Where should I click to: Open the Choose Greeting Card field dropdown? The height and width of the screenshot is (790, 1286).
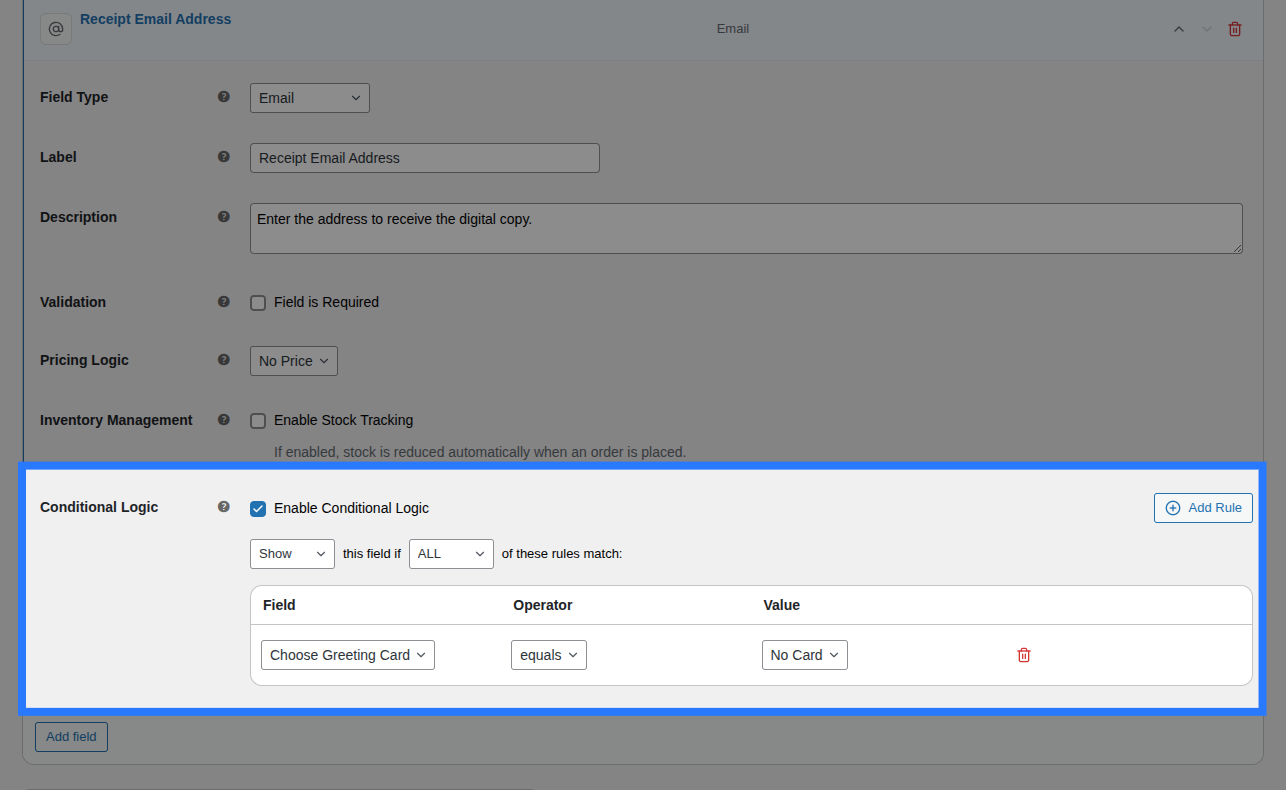pyautogui.click(x=348, y=655)
